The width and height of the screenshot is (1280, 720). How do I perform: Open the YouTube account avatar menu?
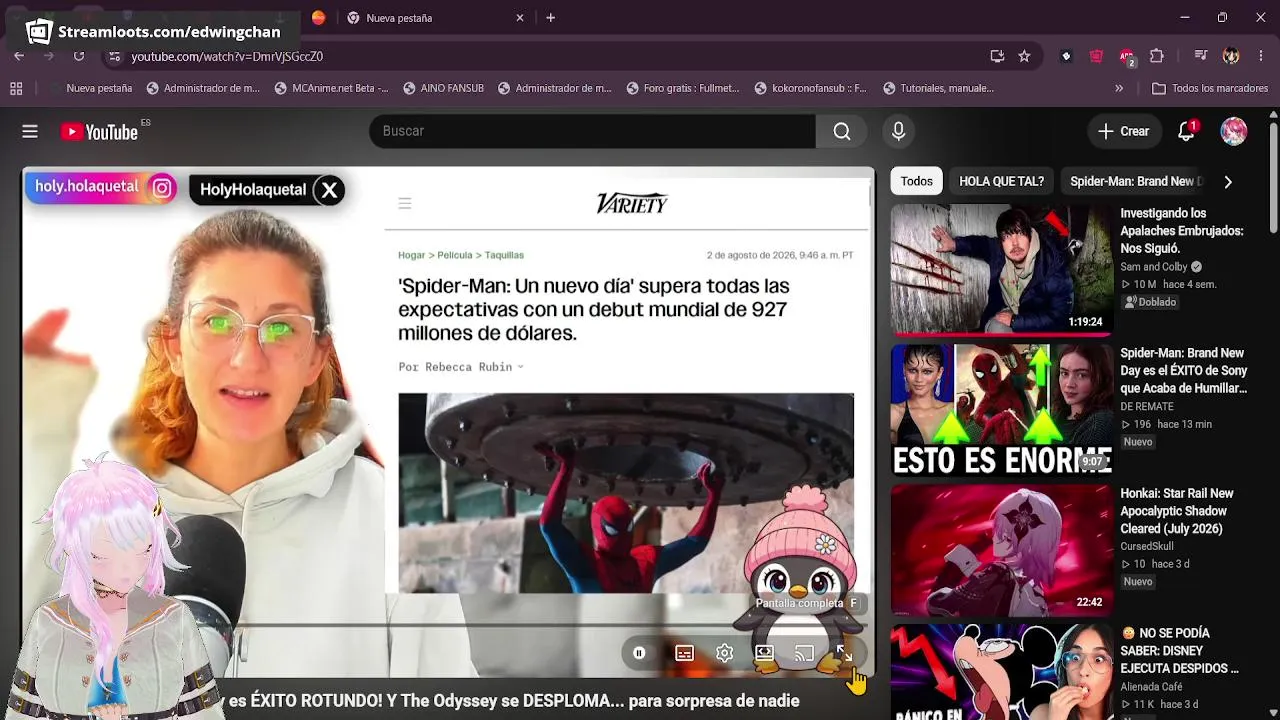pos(1234,131)
